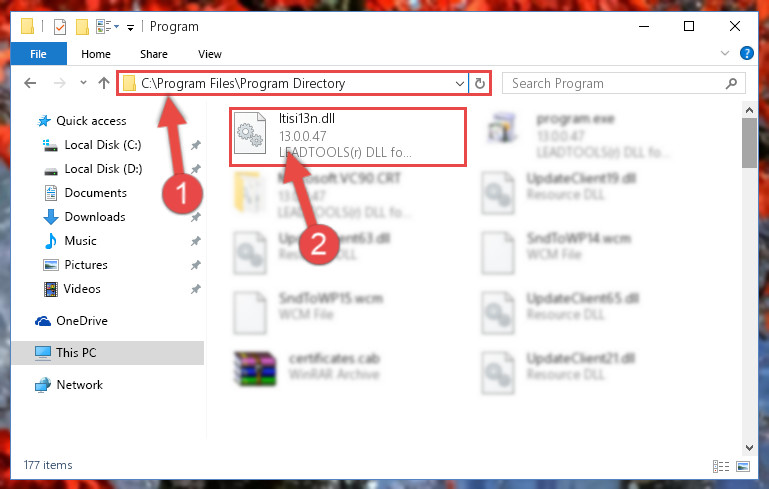Viewport: 769px width, 489px height.
Task: Switch to details view icon
Action: [720, 466]
